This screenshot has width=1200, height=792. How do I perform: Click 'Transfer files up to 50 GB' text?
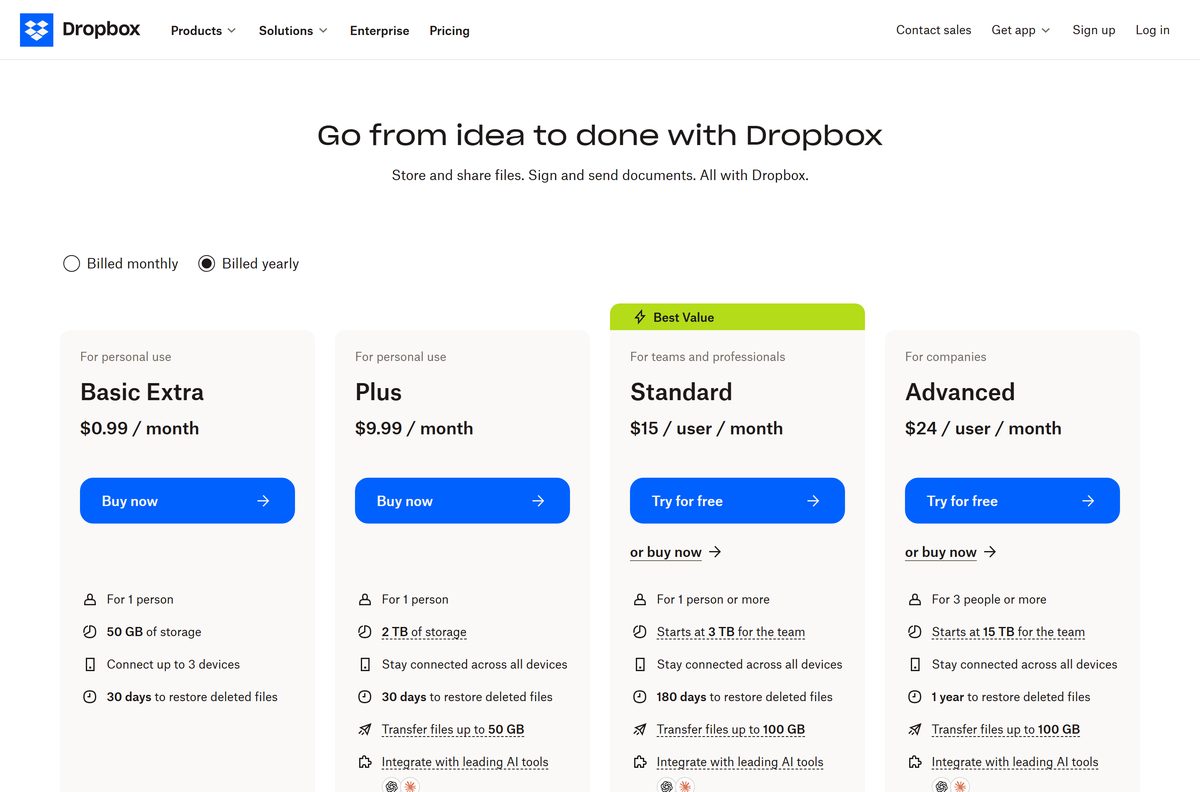tap(453, 730)
